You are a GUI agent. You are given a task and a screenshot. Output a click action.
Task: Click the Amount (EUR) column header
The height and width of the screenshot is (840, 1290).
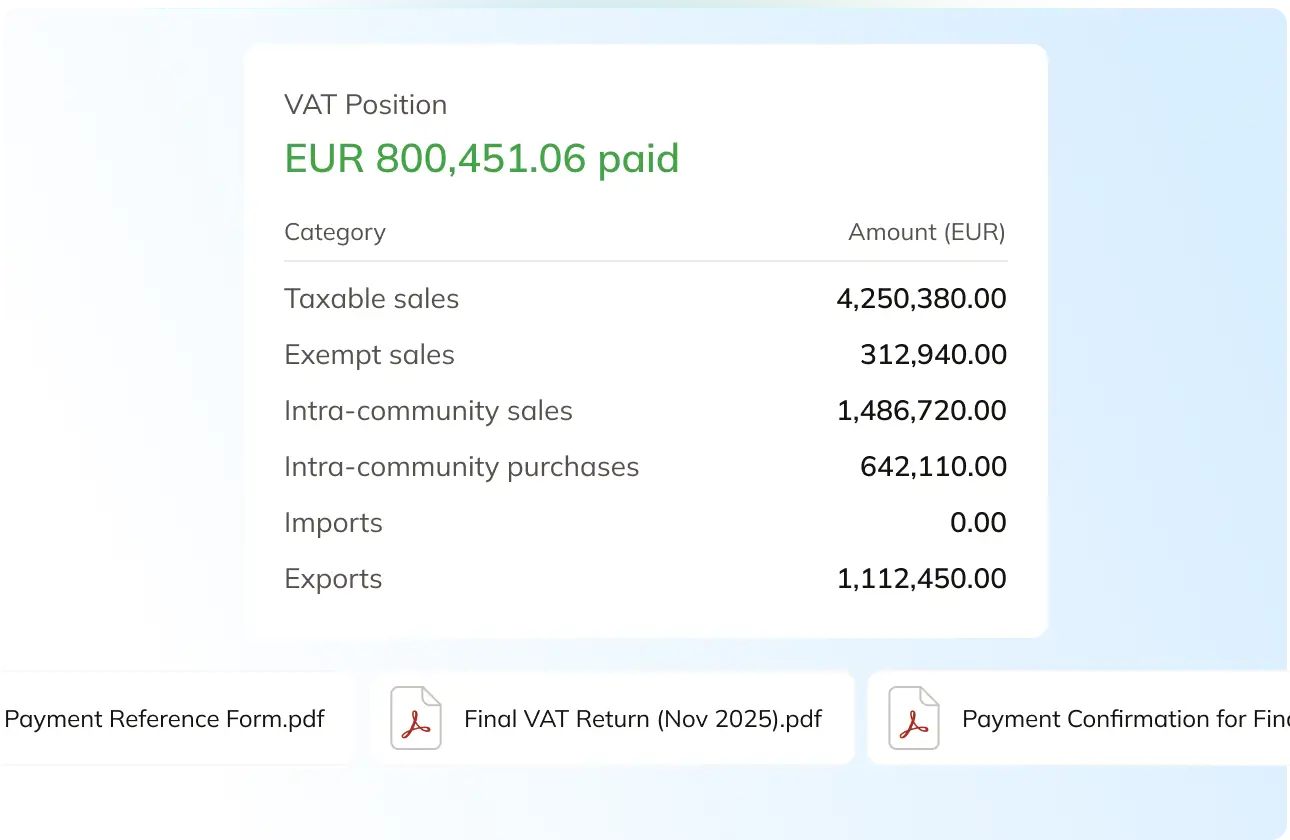coord(926,232)
